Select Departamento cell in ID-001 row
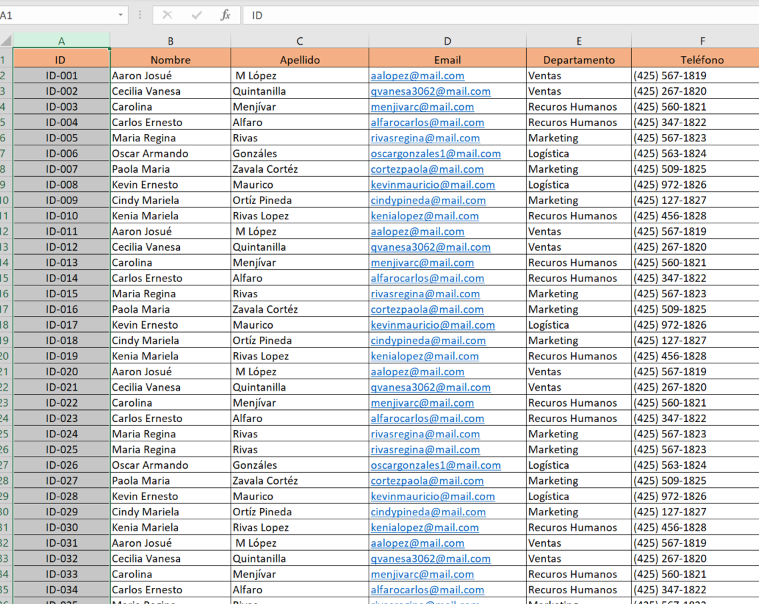Image resolution: width=759 pixels, height=604 pixels. 579,76
